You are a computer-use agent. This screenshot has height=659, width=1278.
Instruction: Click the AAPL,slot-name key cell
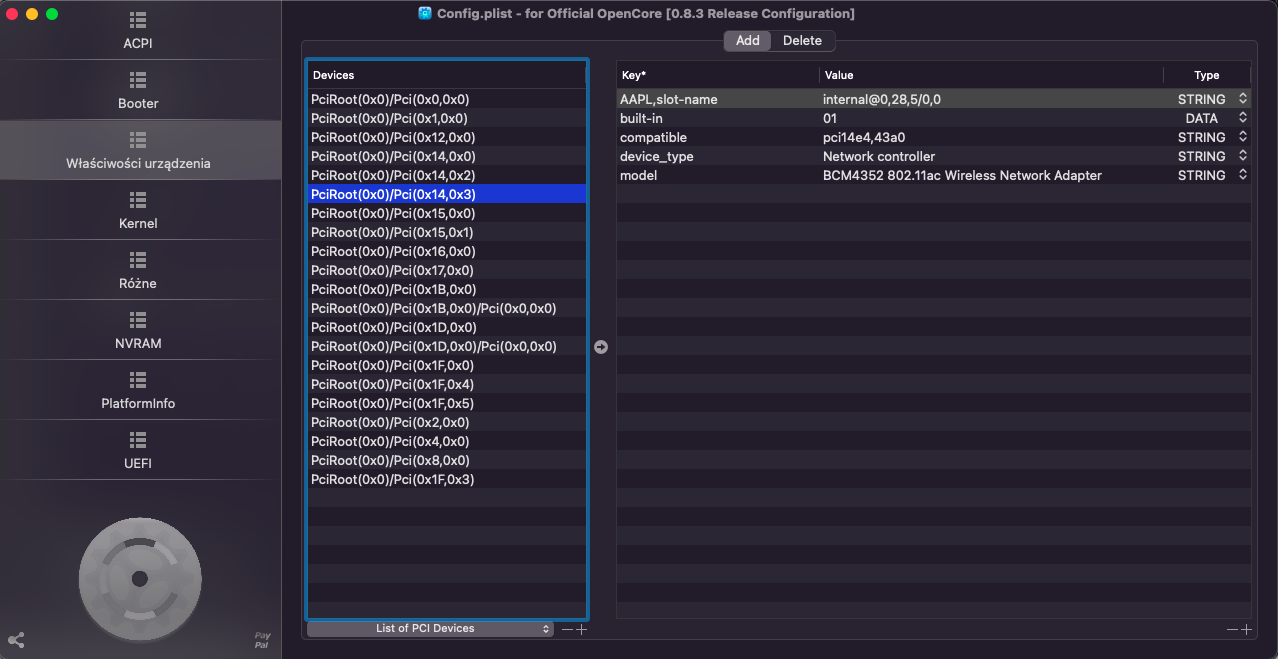pyautogui.click(x=717, y=99)
